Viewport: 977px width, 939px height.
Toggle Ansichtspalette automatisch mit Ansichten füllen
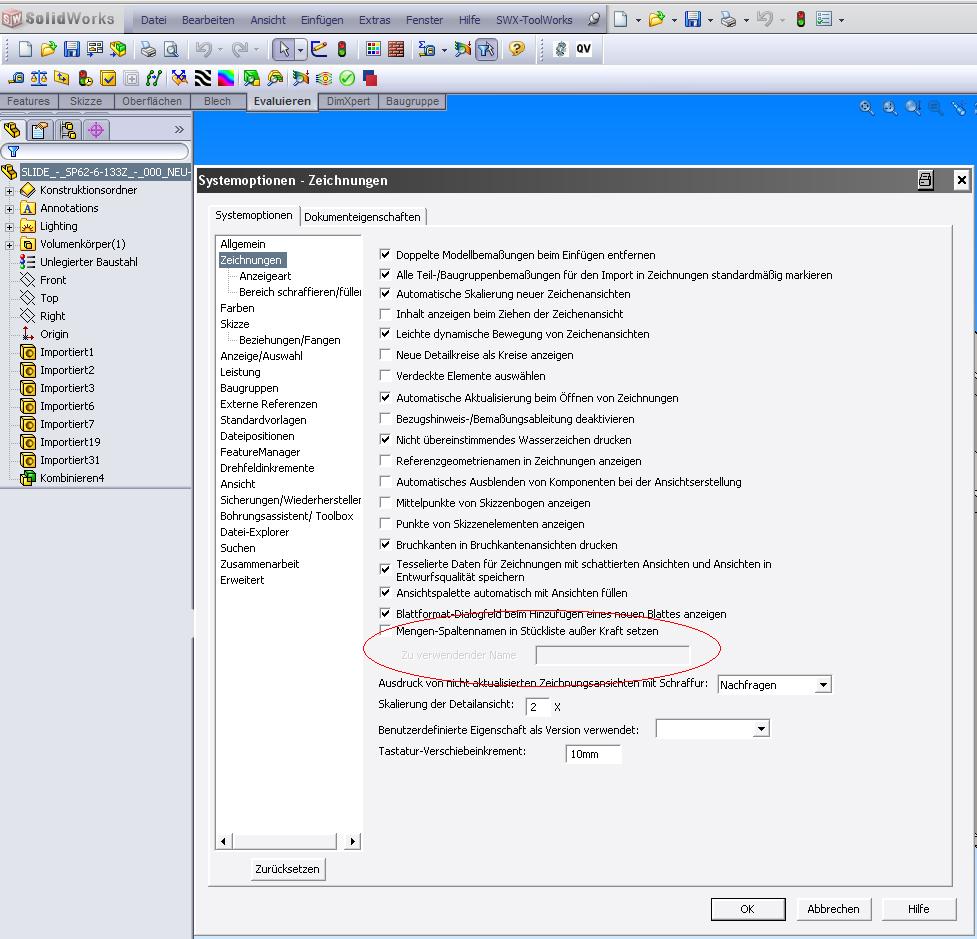(385, 593)
